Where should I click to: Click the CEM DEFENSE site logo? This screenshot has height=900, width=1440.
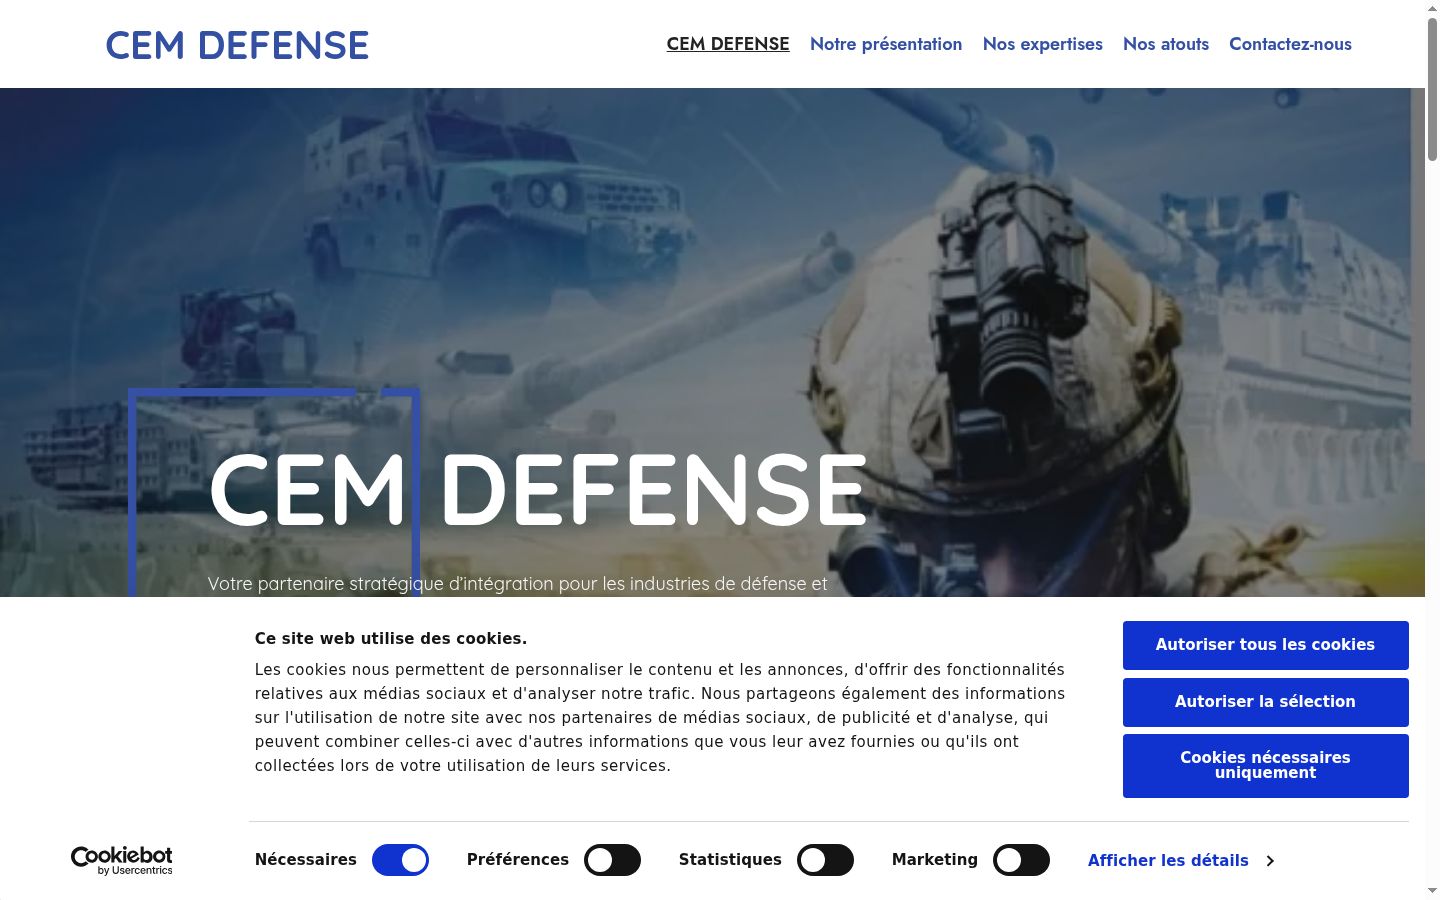[x=237, y=45]
